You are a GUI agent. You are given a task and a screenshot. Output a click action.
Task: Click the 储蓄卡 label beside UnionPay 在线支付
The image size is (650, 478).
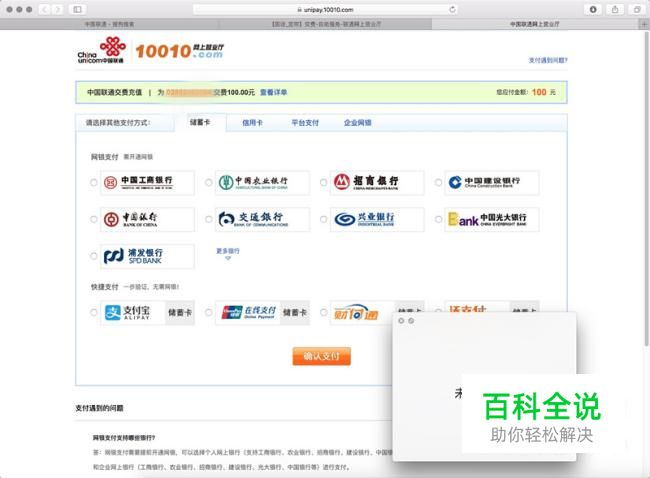pyautogui.click(x=295, y=313)
